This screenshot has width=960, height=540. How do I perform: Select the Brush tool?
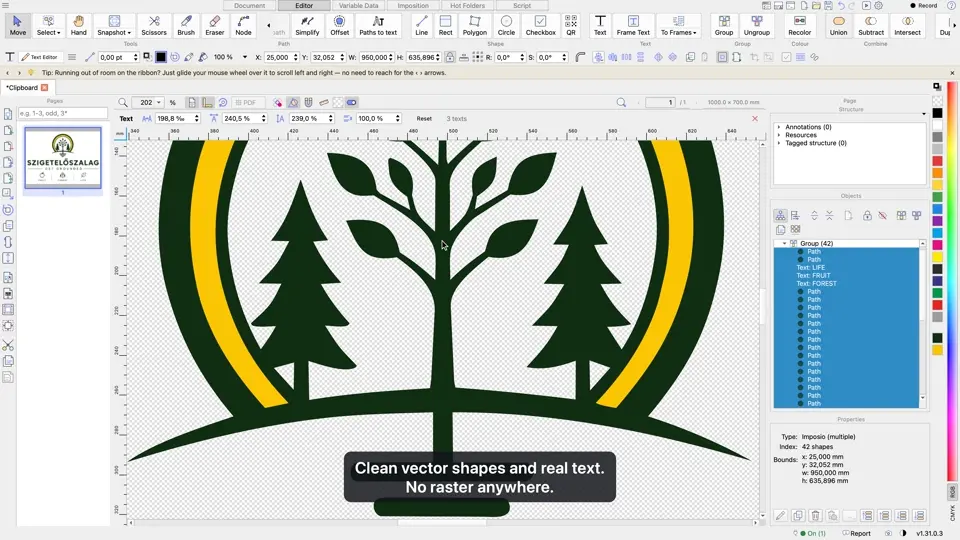[x=186, y=25]
